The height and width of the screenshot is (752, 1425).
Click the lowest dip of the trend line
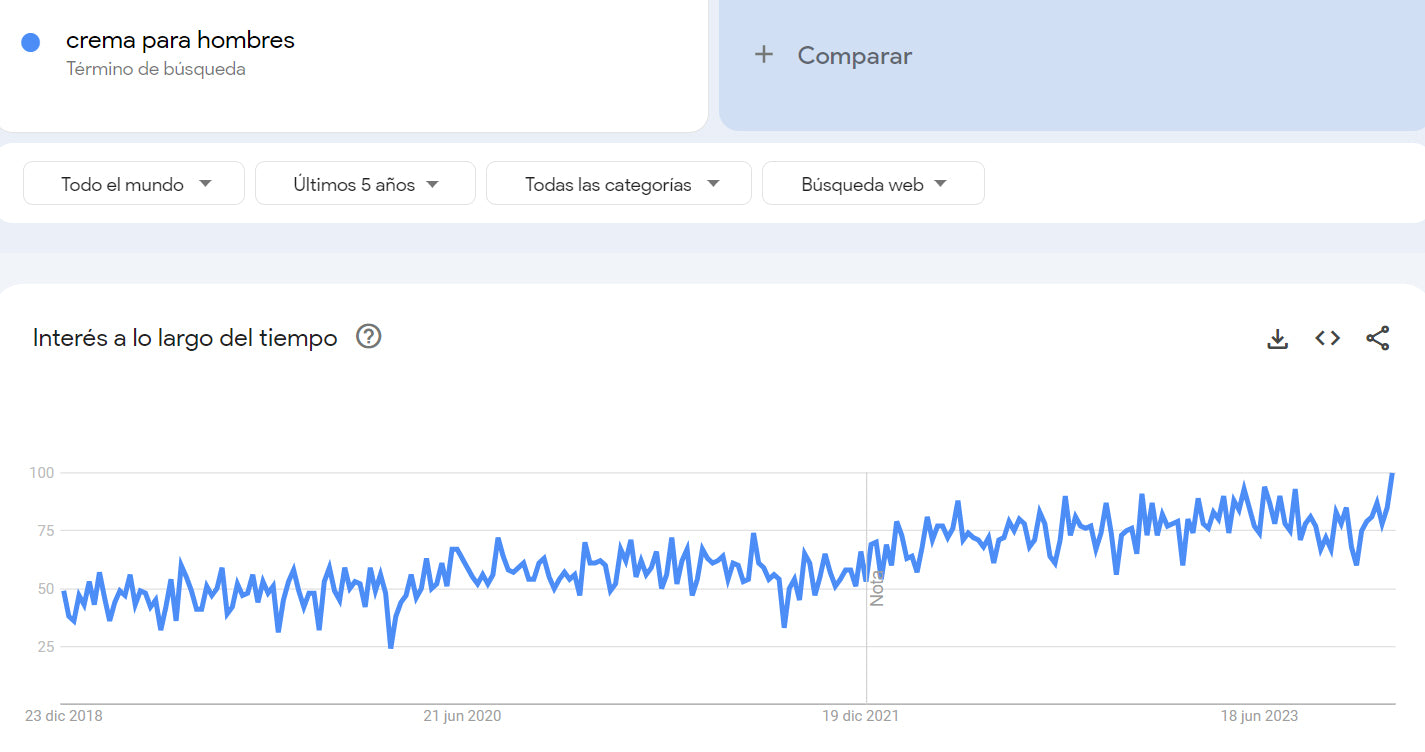pyautogui.click(x=391, y=646)
